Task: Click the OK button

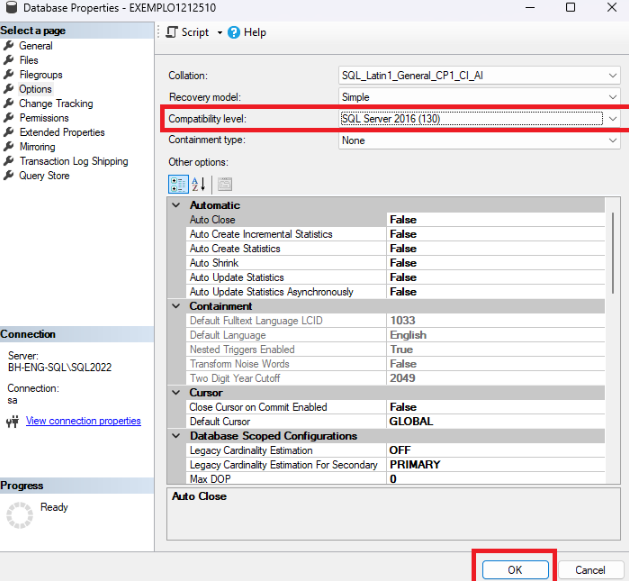Action: tap(515, 570)
